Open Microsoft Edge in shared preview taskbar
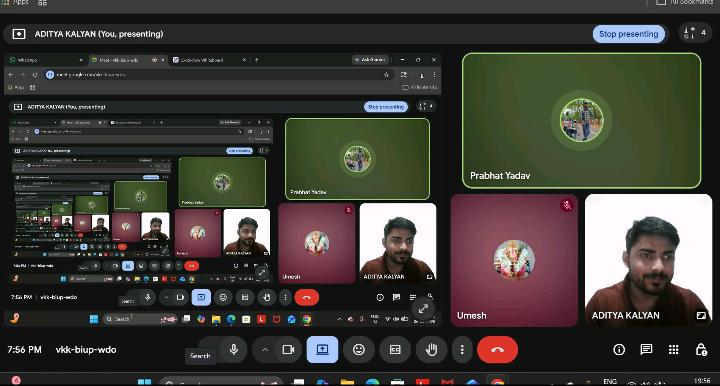The image size is (720, 386). (231, 319)
